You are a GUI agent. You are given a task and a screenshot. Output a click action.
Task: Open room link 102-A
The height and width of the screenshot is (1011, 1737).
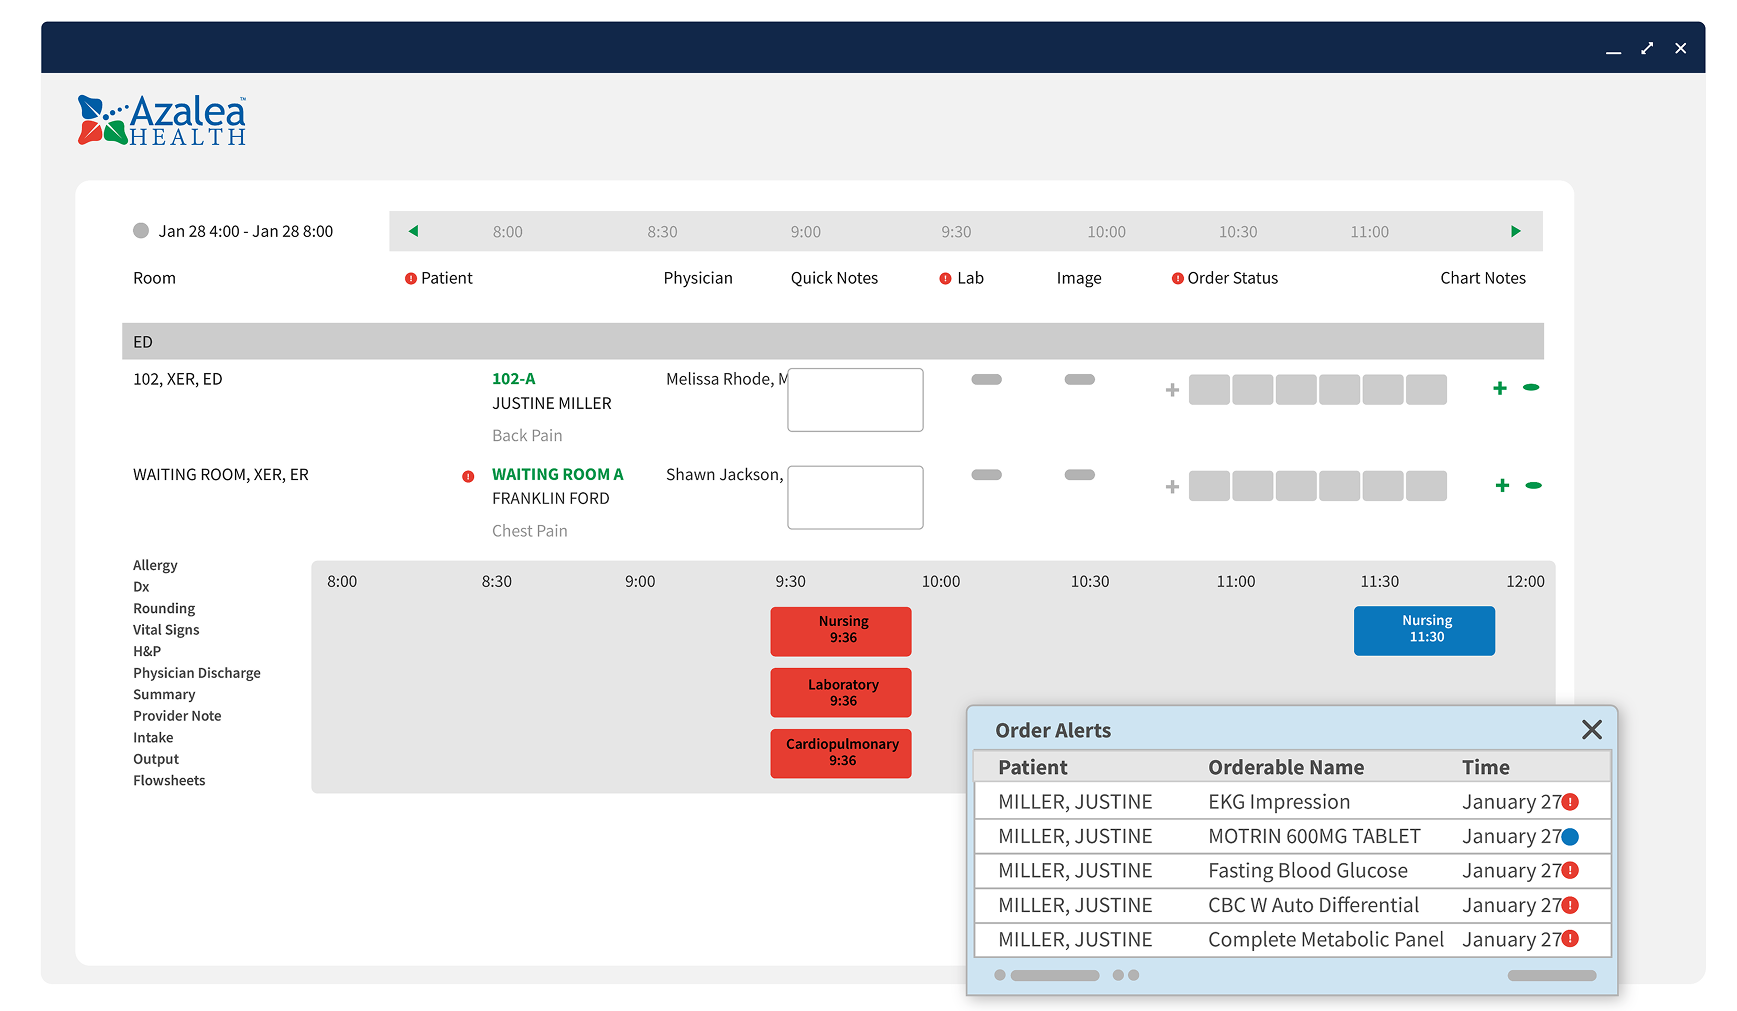tap(513, 379)
